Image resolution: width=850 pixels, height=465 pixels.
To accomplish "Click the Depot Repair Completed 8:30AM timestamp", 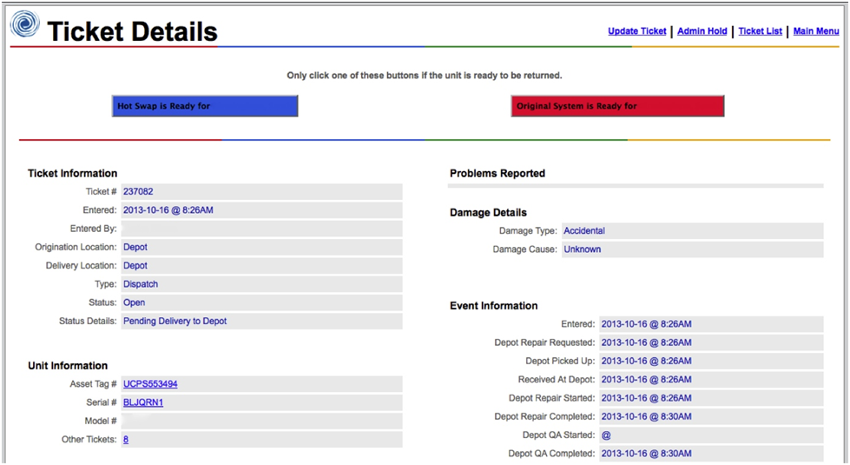I will click(646, 416).
